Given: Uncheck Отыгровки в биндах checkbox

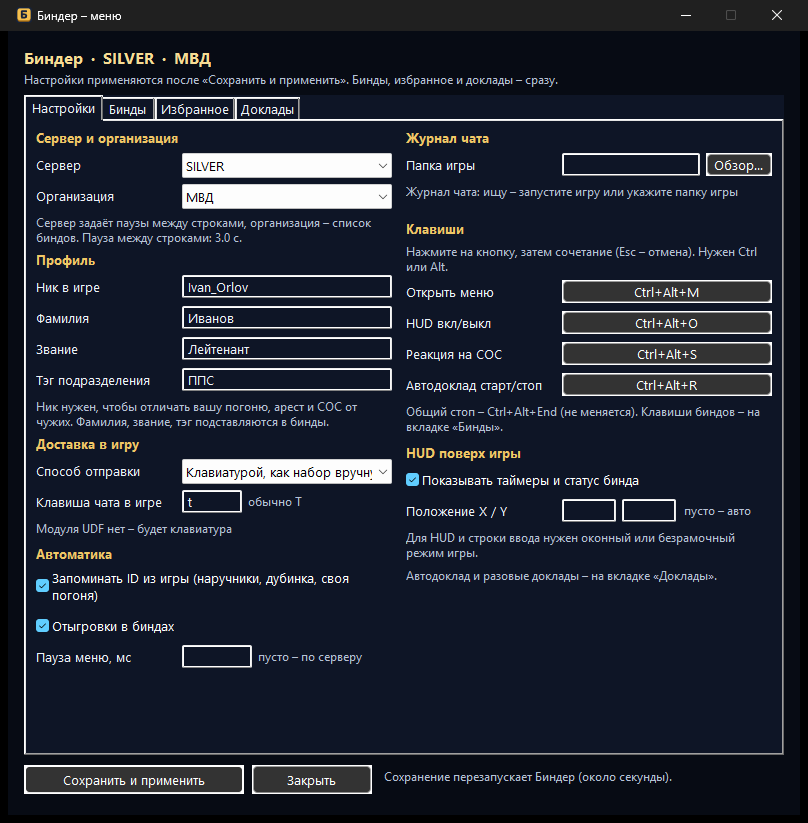Looking at the screenshot, I should [x=43, y=626].
